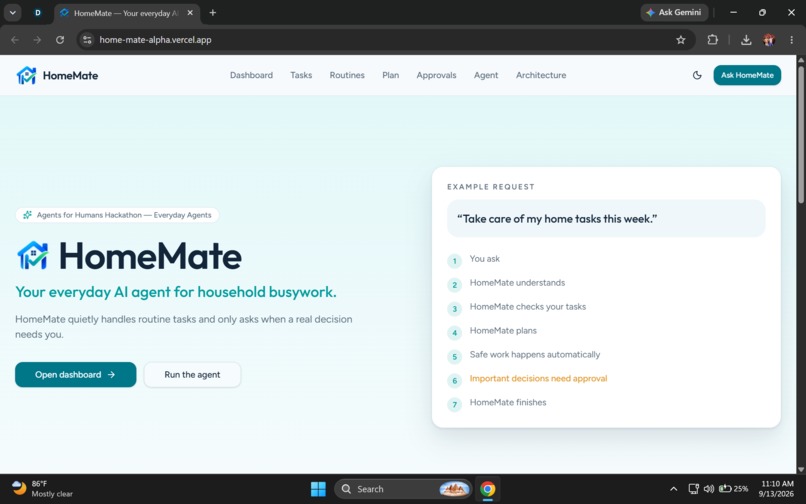
Task: Open the network icon in system tray
Action: [693, 489]
